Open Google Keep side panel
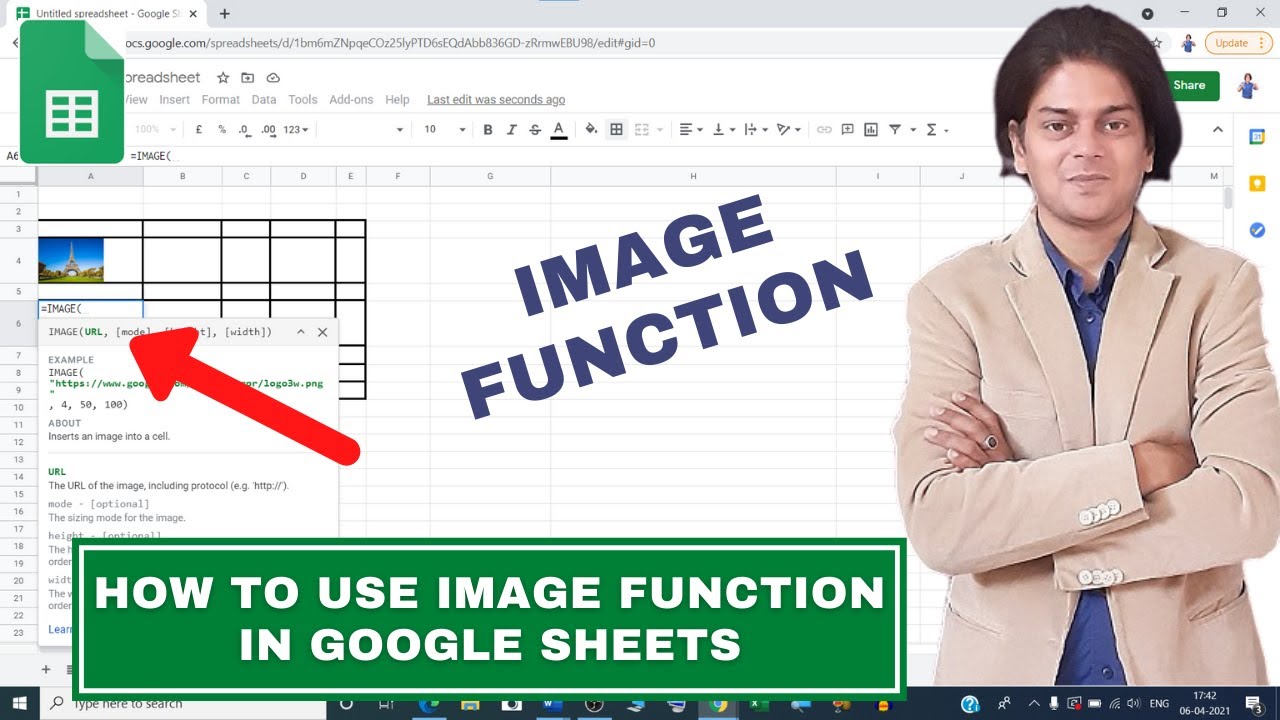 (1257, 184)
